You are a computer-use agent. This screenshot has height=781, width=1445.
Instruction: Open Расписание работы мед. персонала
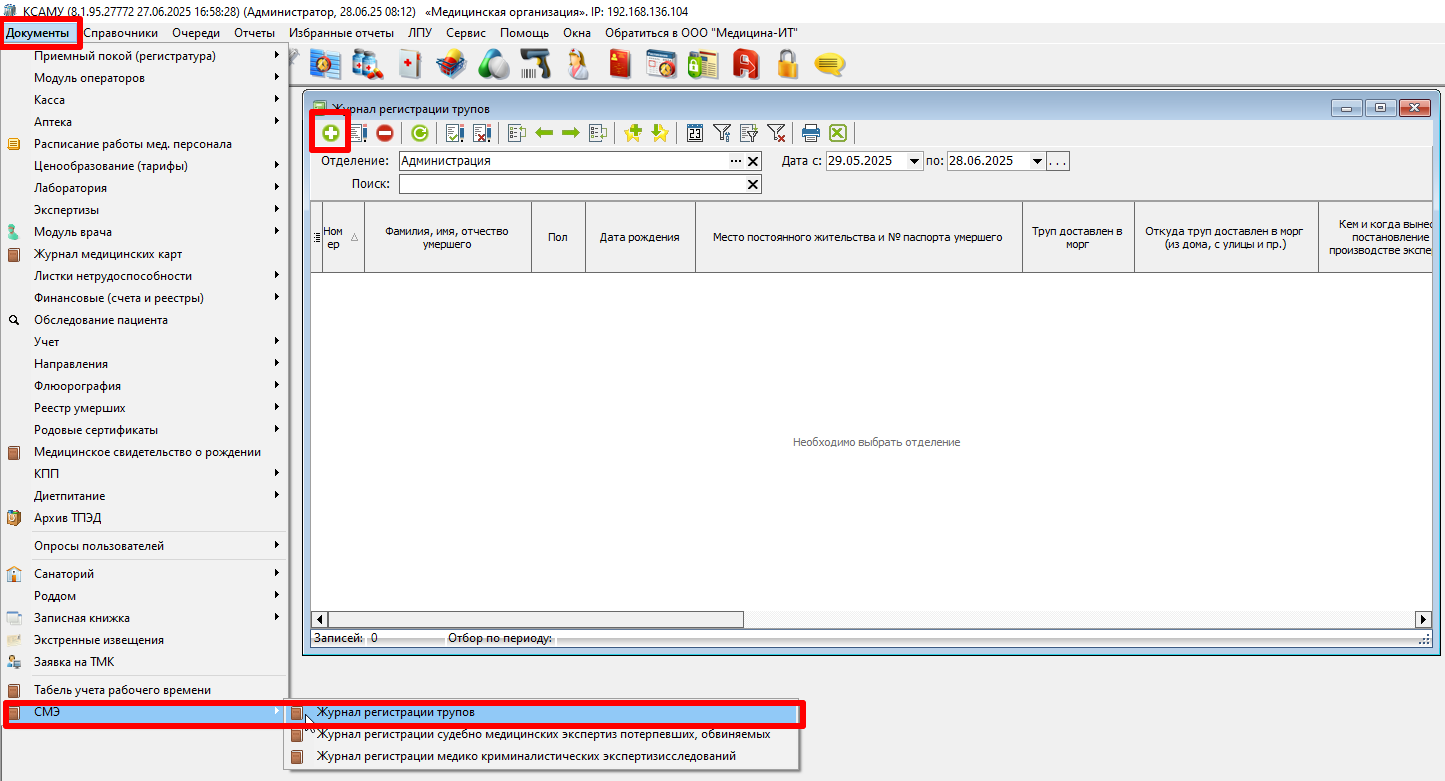[x=146, y=144]
